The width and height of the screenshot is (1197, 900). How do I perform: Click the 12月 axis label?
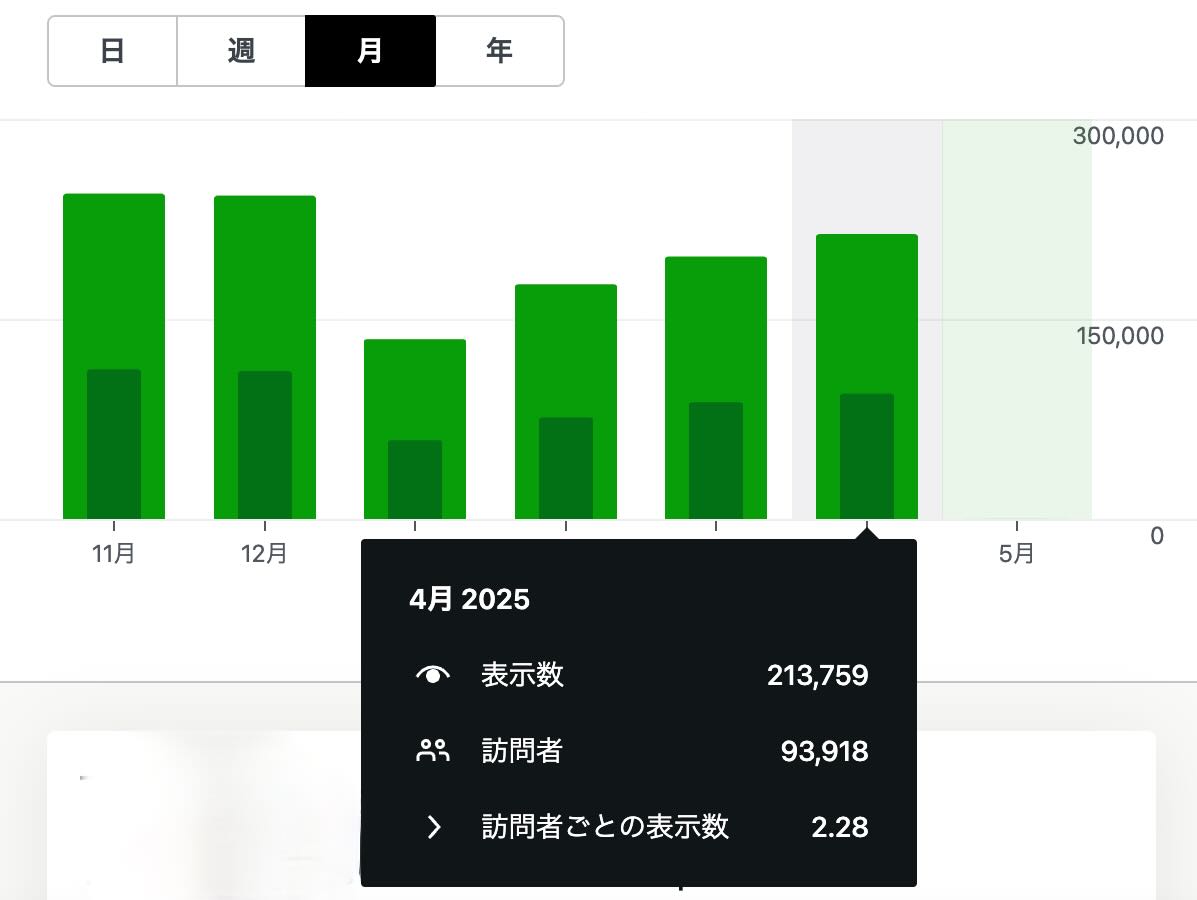(x=264, y=553)
